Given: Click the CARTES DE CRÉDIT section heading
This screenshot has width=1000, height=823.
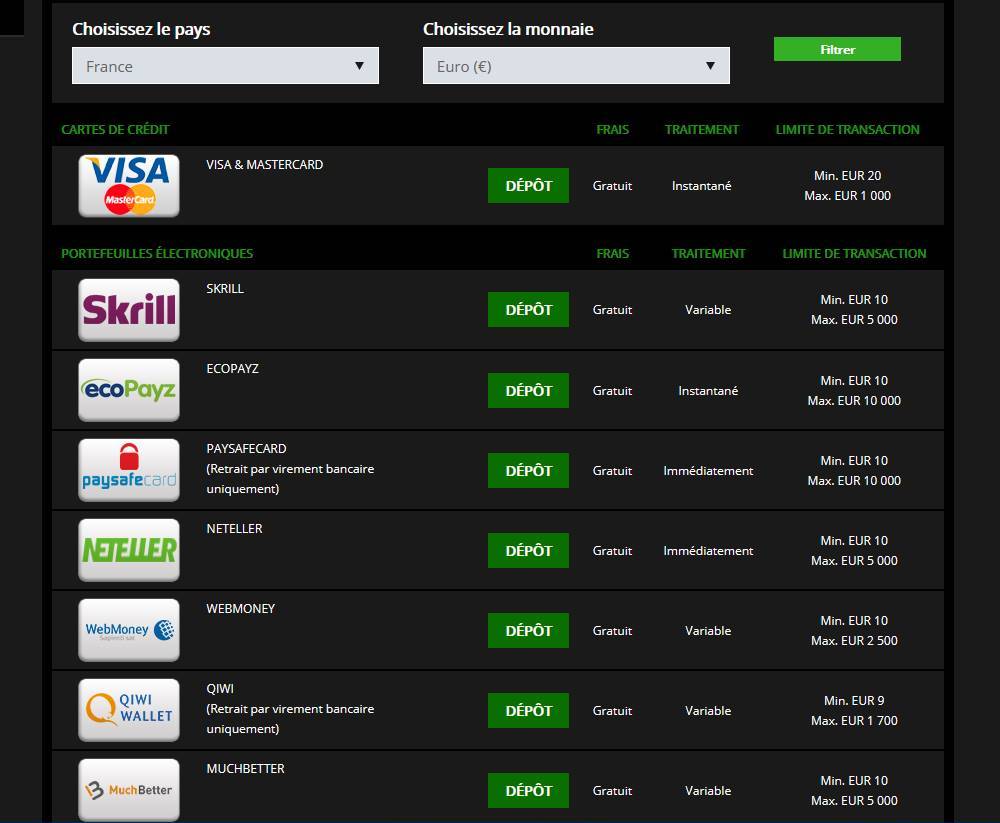Looking at the screenshot, I should [115, 130].
